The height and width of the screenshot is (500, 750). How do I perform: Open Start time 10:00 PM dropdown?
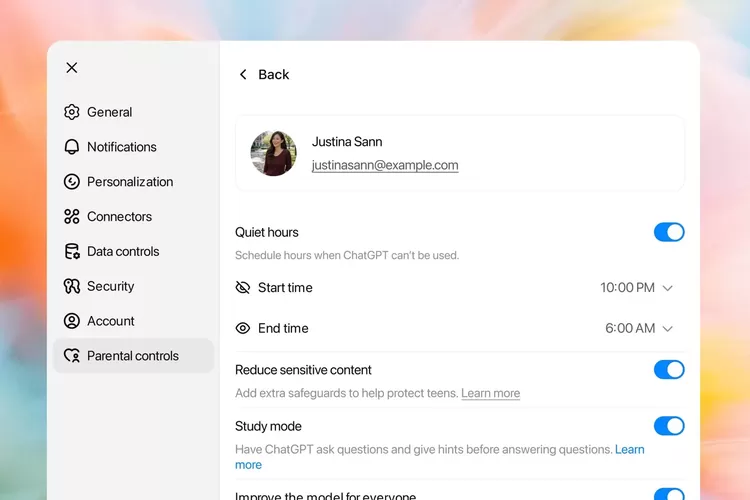(636, 288)
